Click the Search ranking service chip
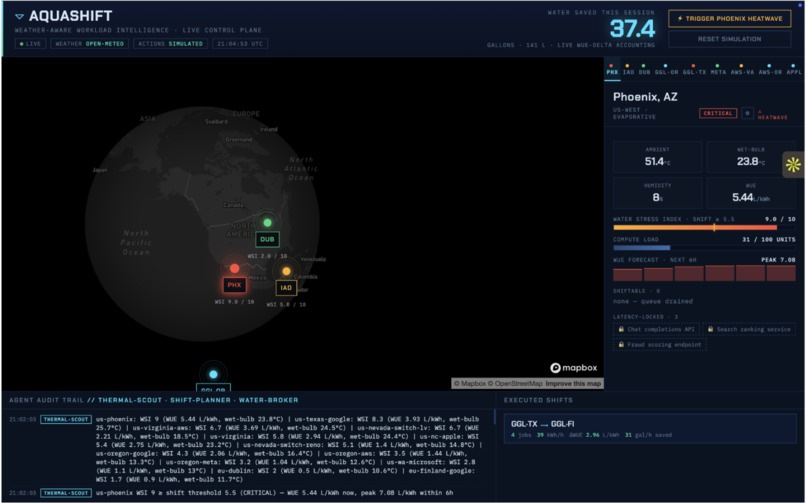Screen dimensions: 806x503 pos(749,329)
